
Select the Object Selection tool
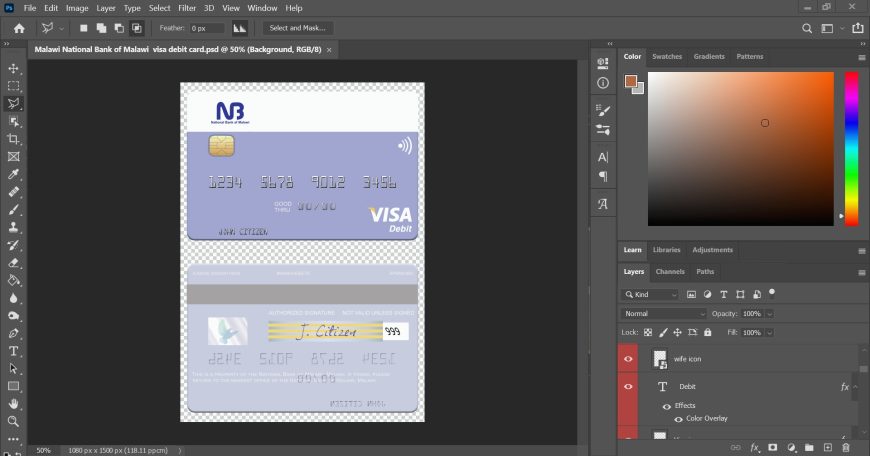coord(13,121)
